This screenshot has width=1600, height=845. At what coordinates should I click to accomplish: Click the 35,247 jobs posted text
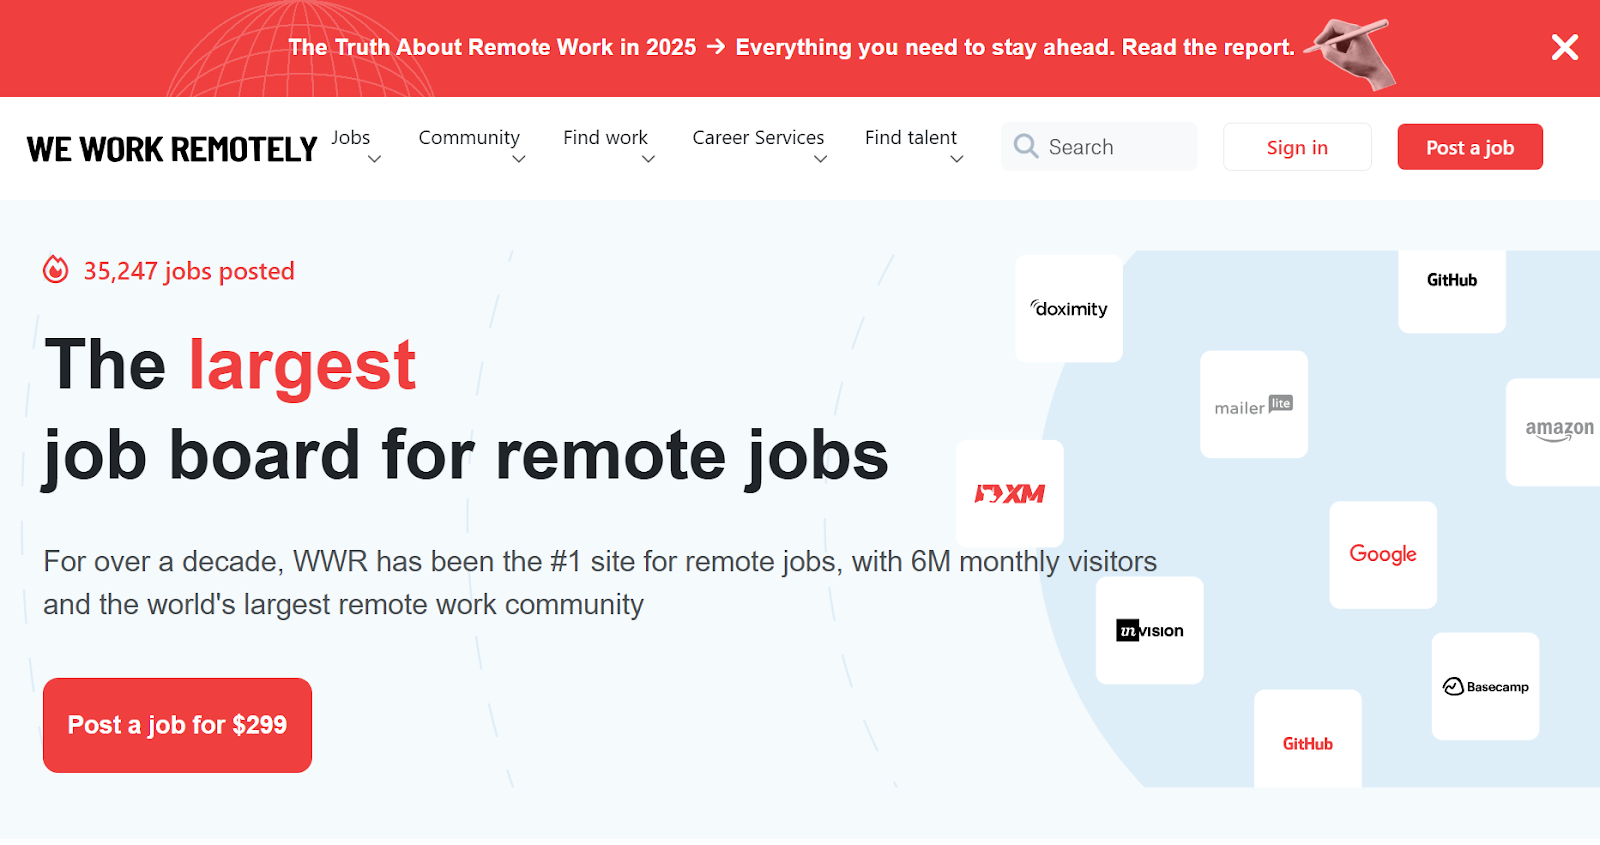pyautogui.click(x=189, y=271)
